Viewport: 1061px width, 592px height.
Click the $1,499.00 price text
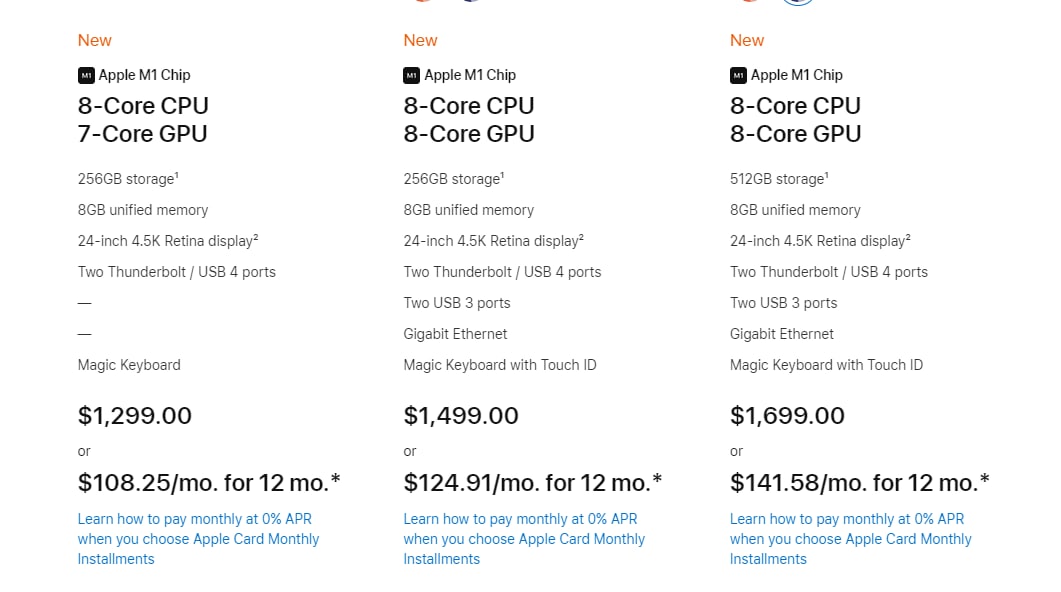(461, 415)
